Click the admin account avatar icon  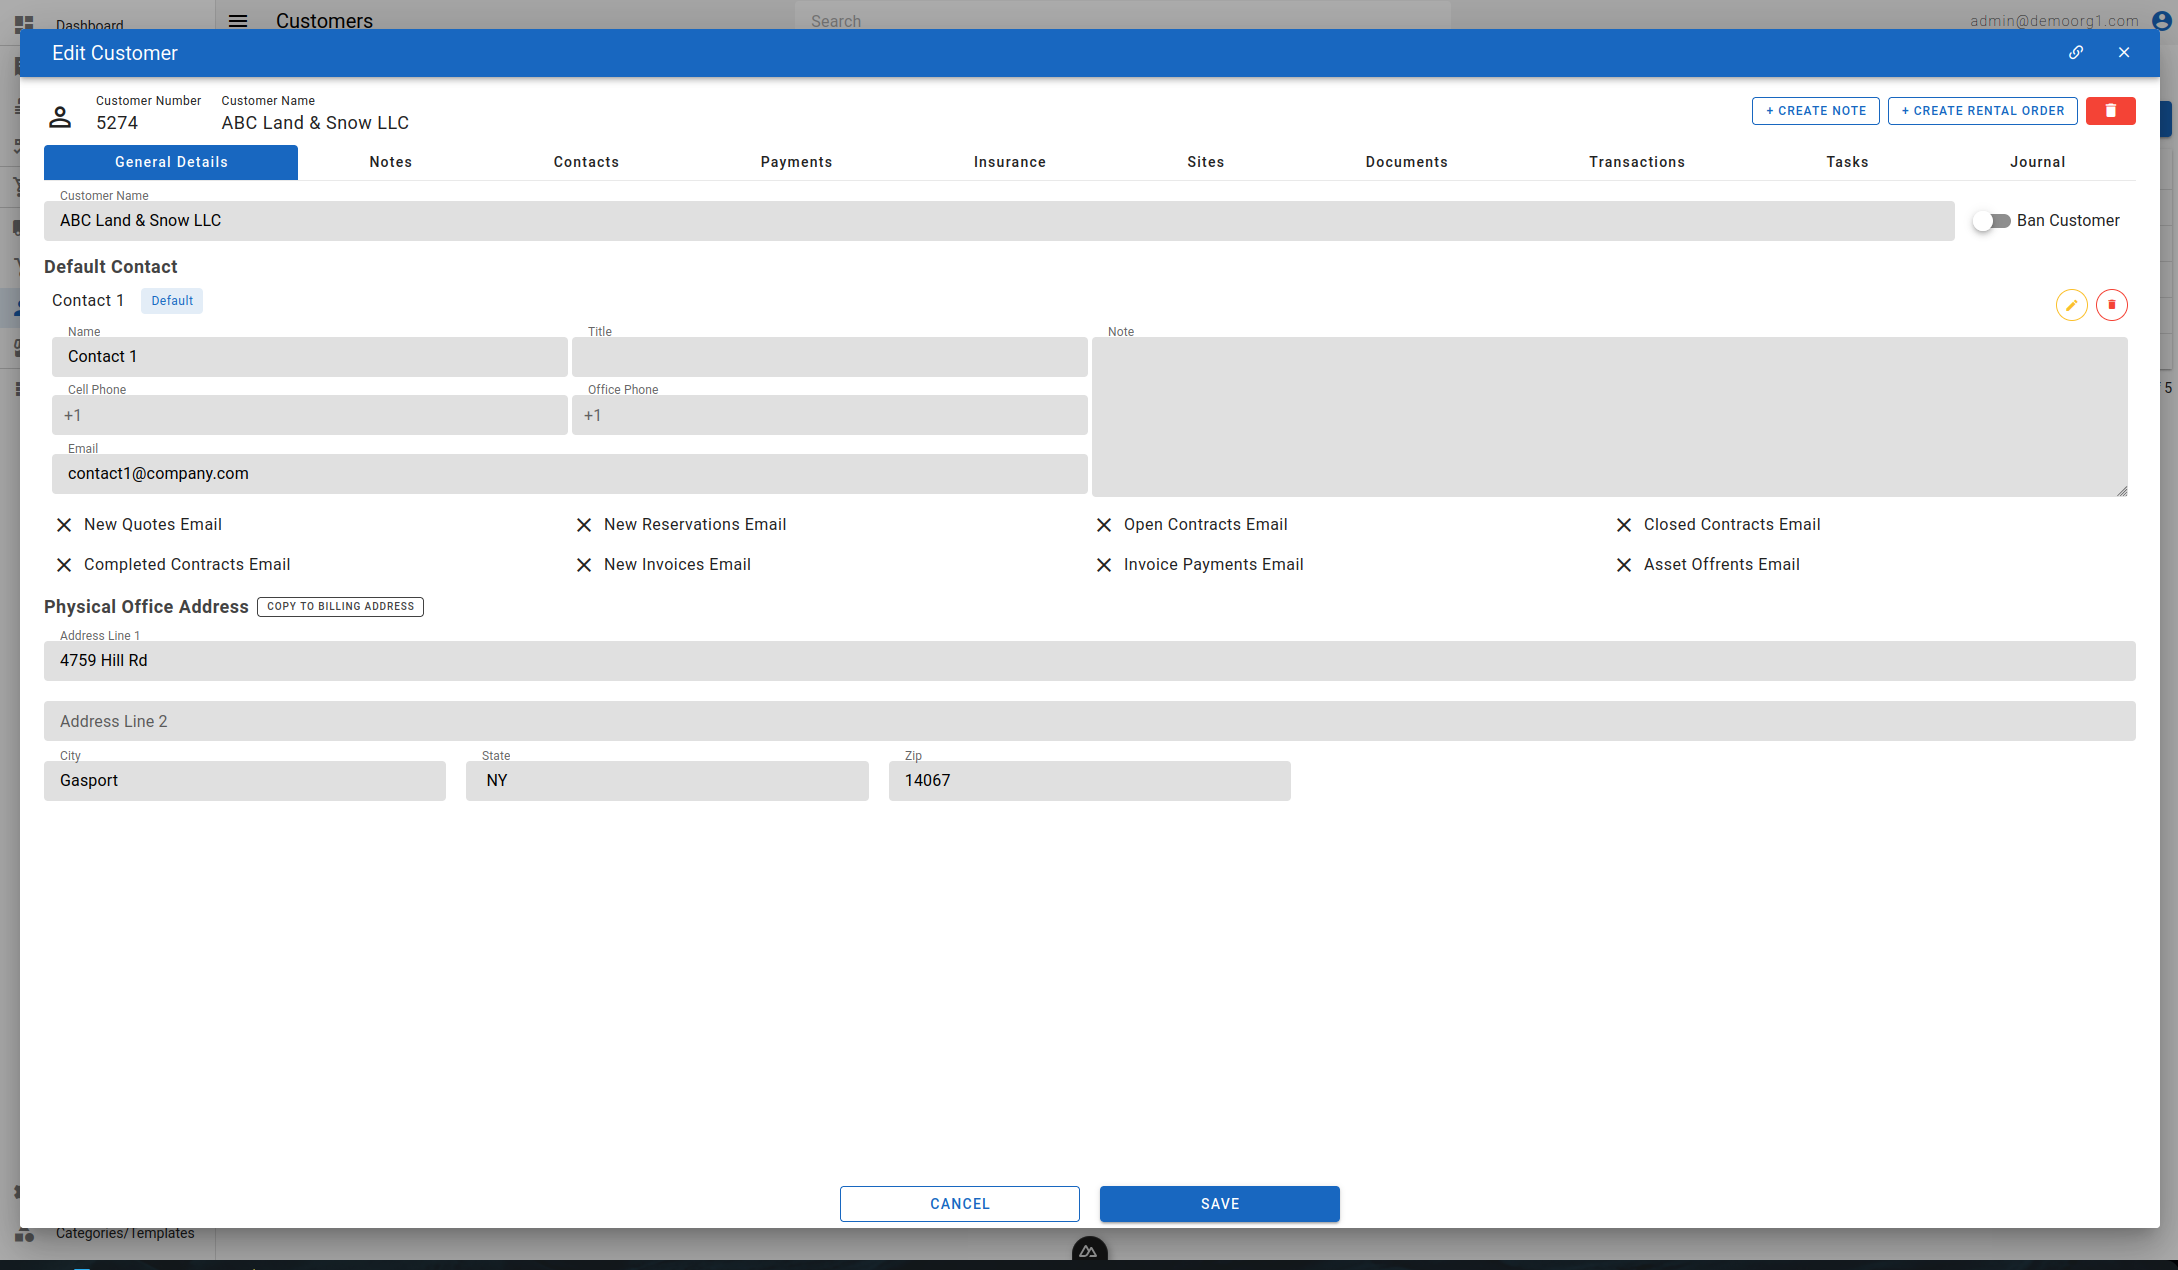[2161, 21]
